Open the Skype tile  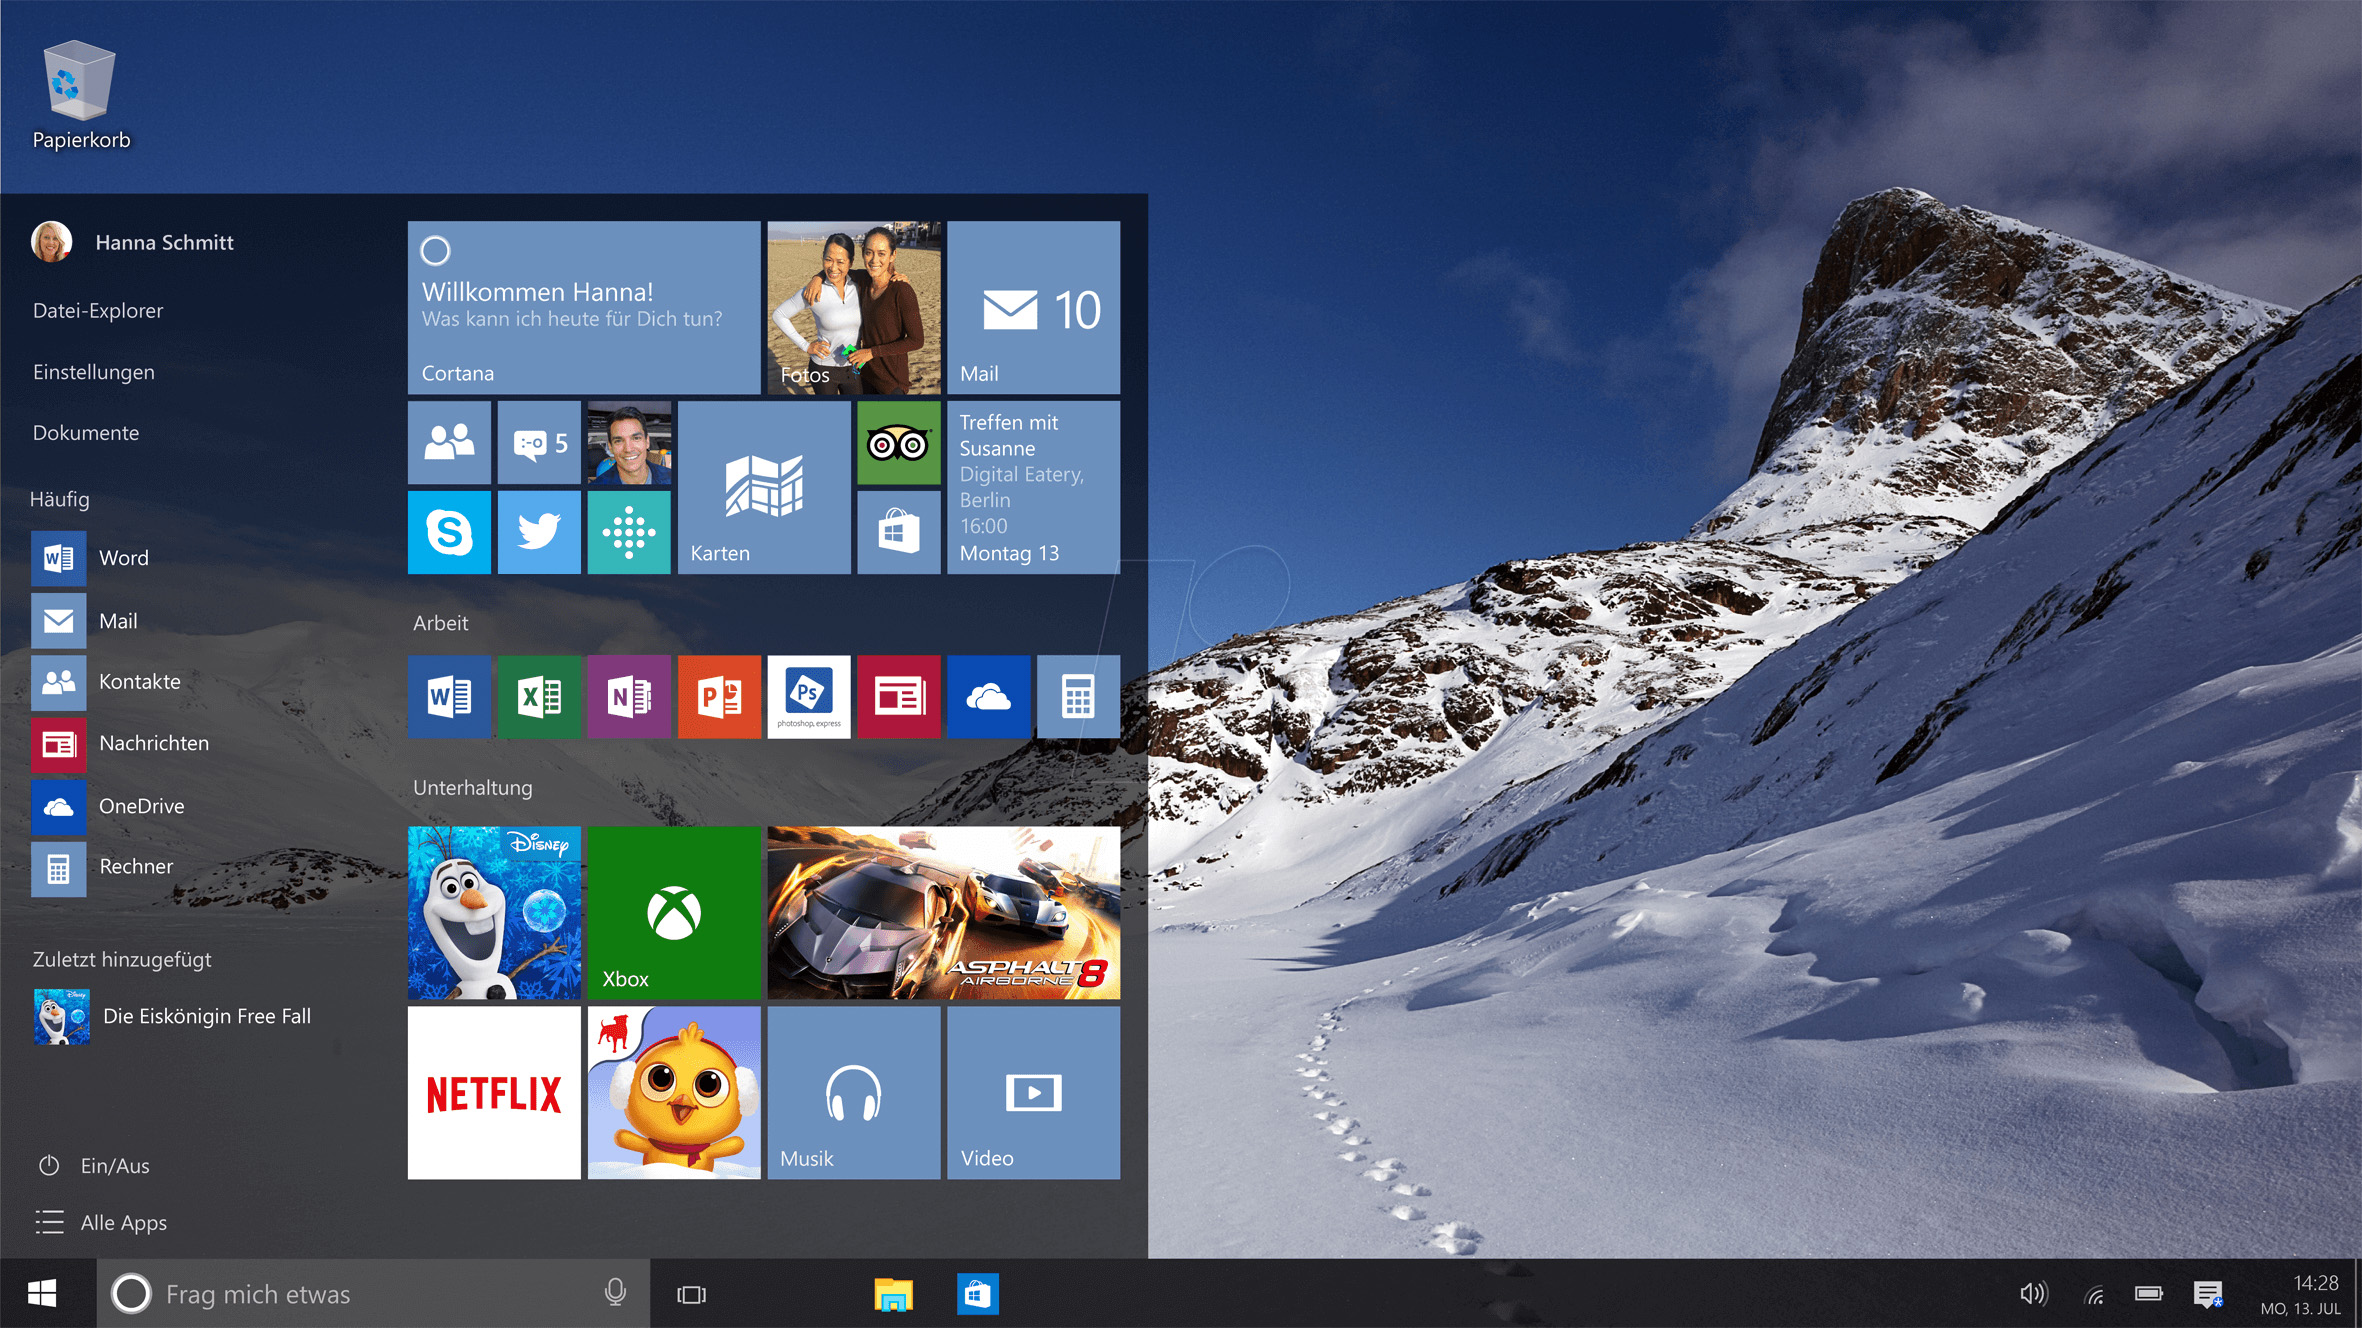(449, 532)
